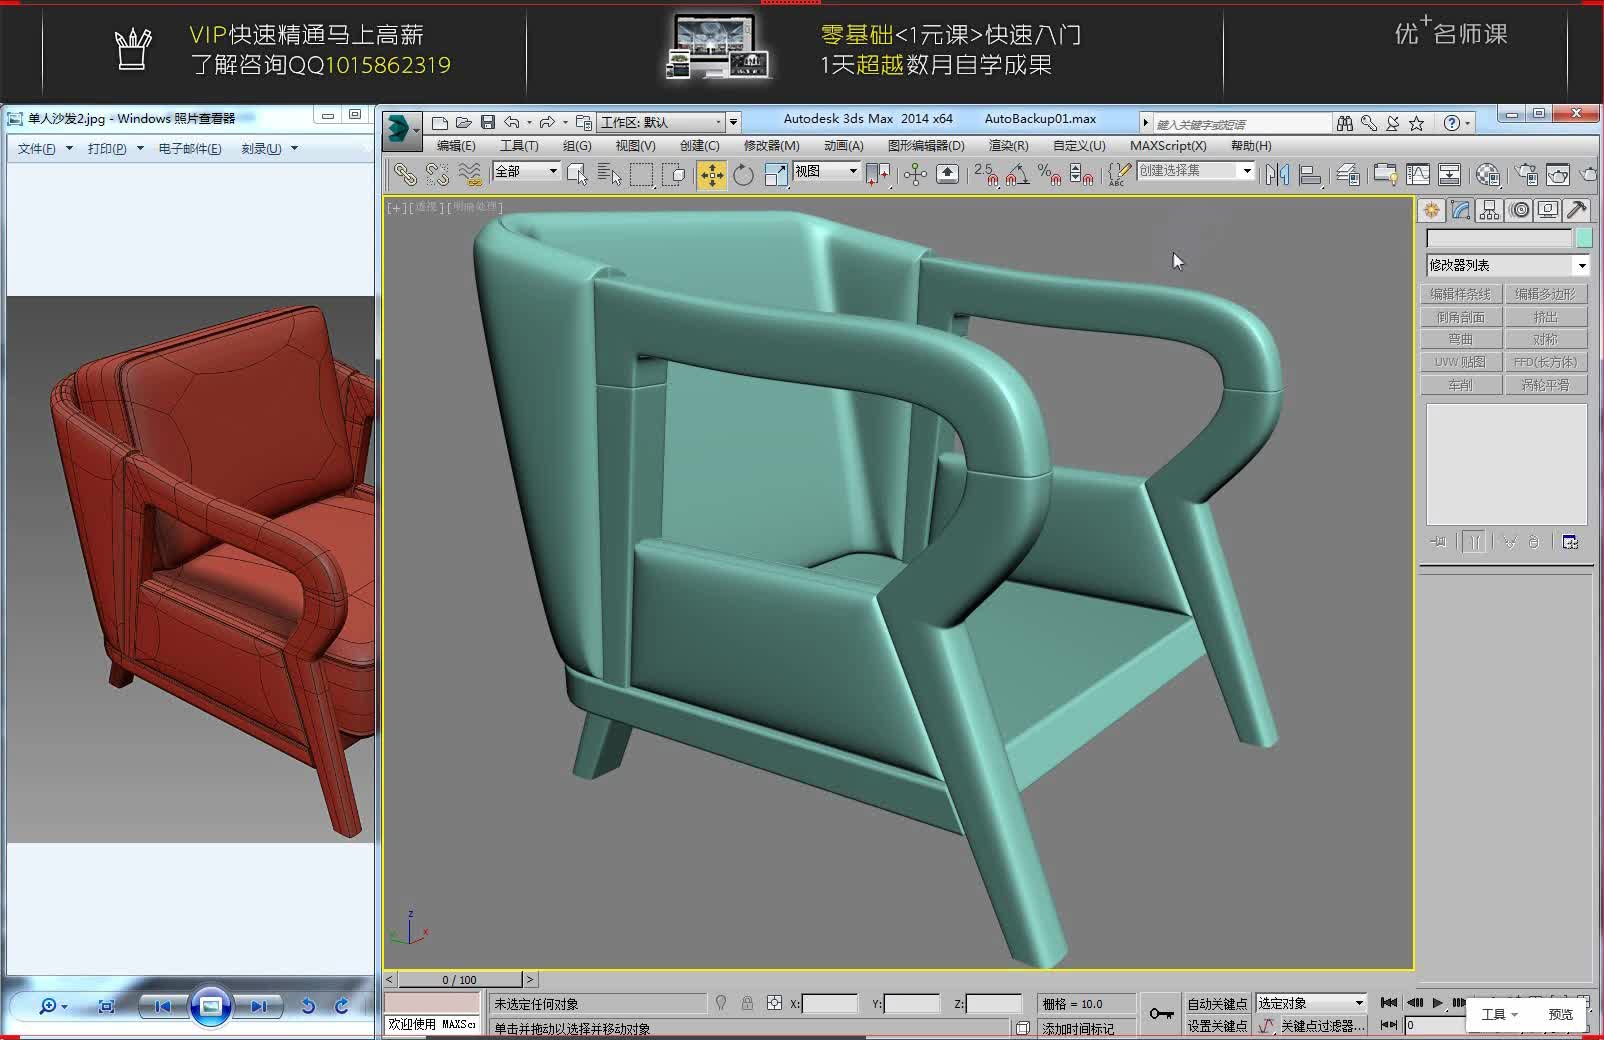
Task: Switch to the Hierarchy command panel
Action: [x=1489, y=209]
